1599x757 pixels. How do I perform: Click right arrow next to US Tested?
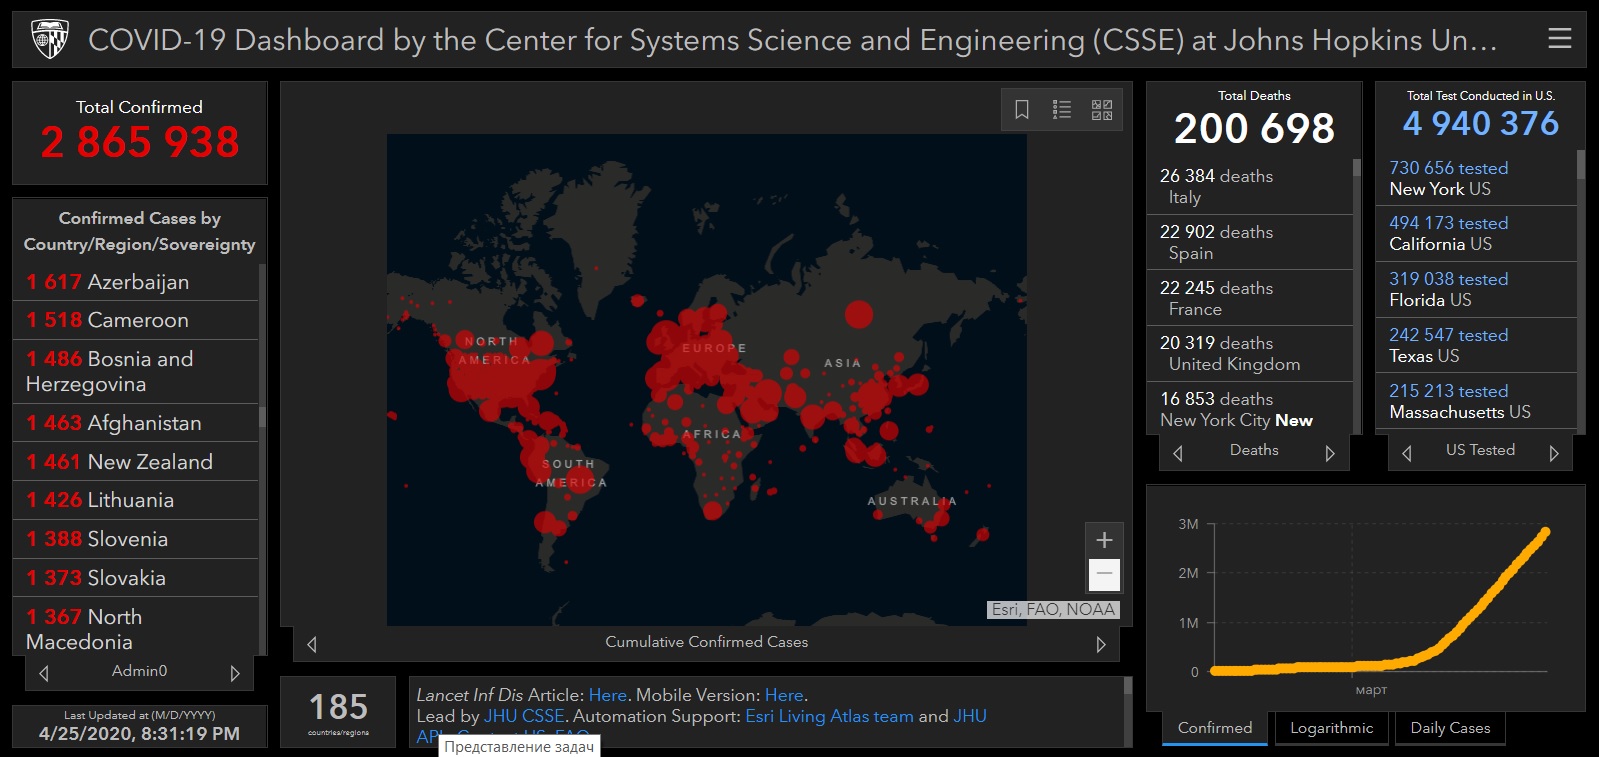1554,453
